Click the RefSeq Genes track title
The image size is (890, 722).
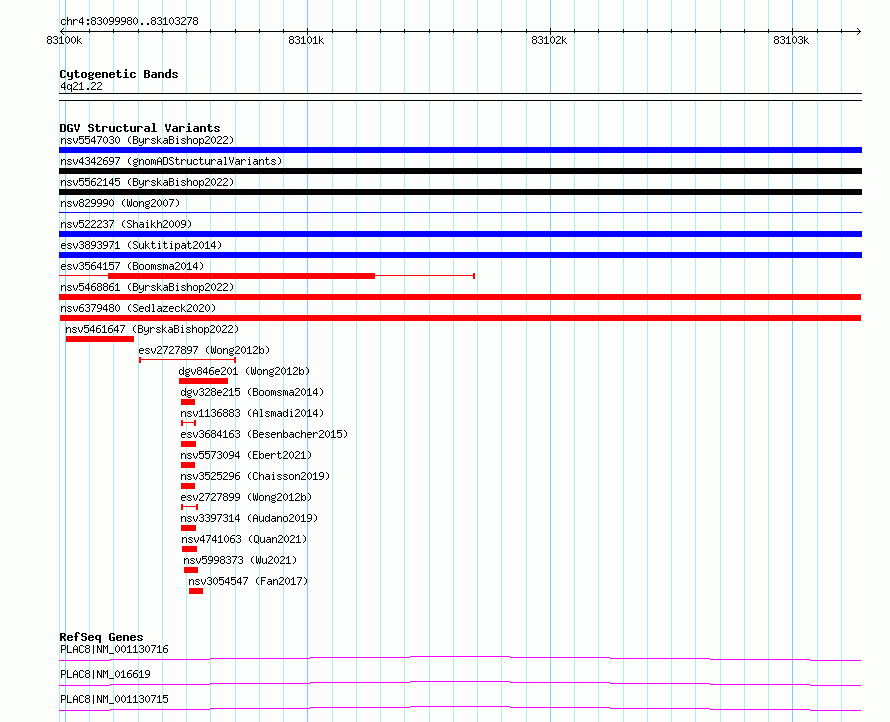pyautogui.click(x=101, y=637)
